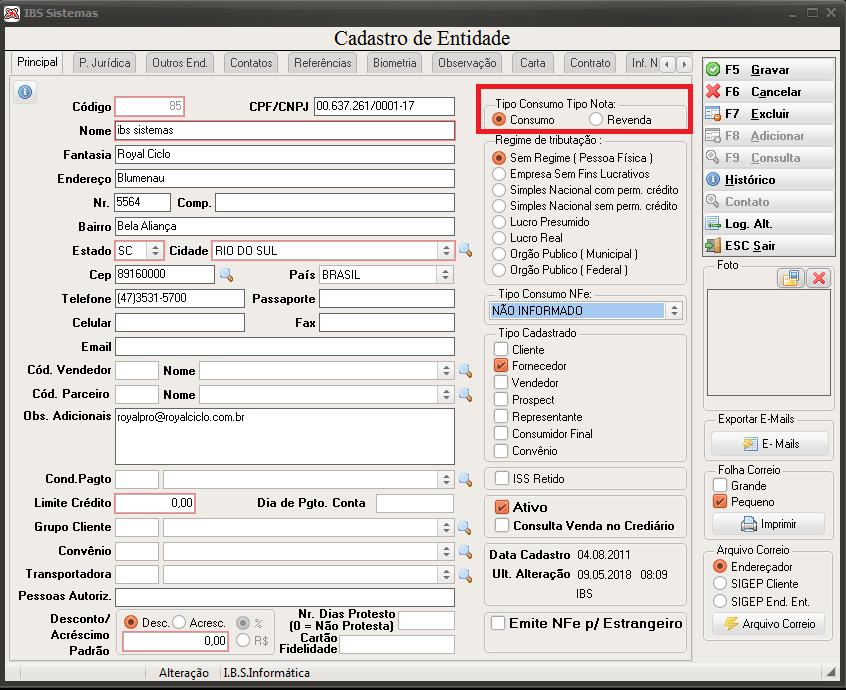Click the F5 Gravar button

pyautogui.click(x=769, y=70)
